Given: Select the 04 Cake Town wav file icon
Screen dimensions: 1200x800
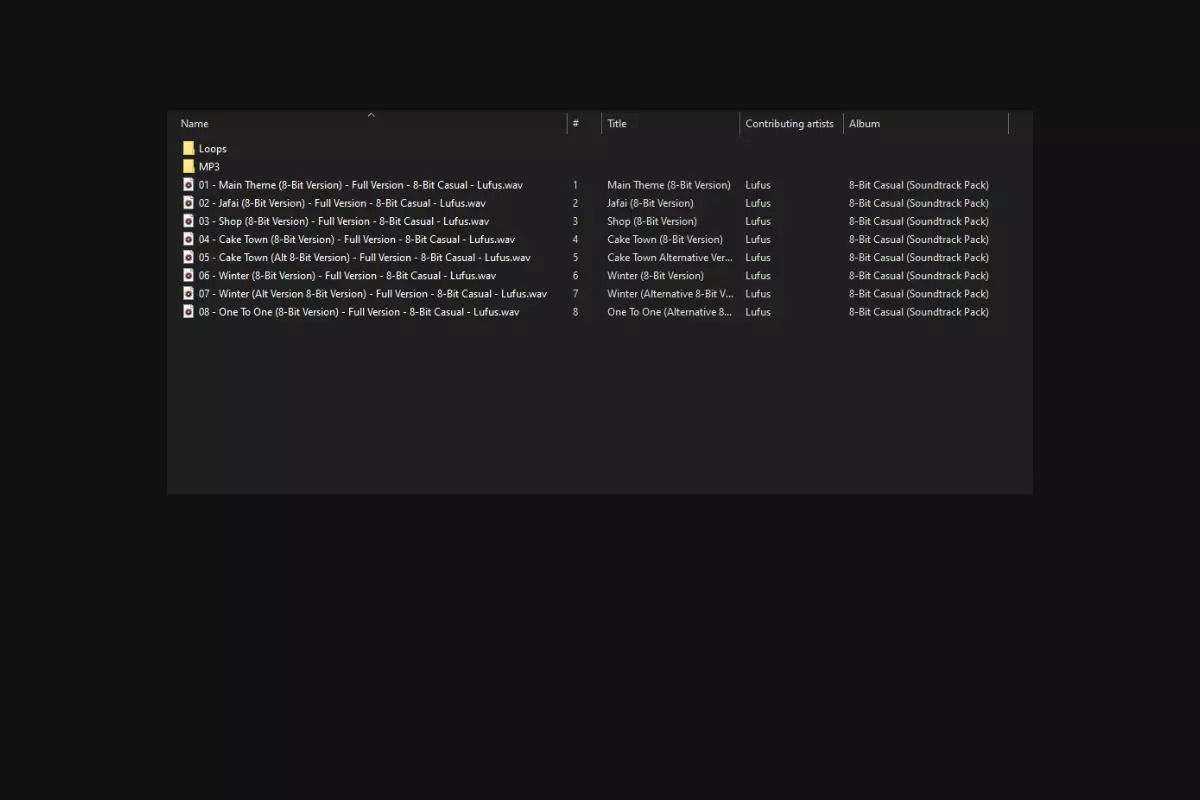Looking at the screenshot, I should pyautogui.click(x=188, y=238).
